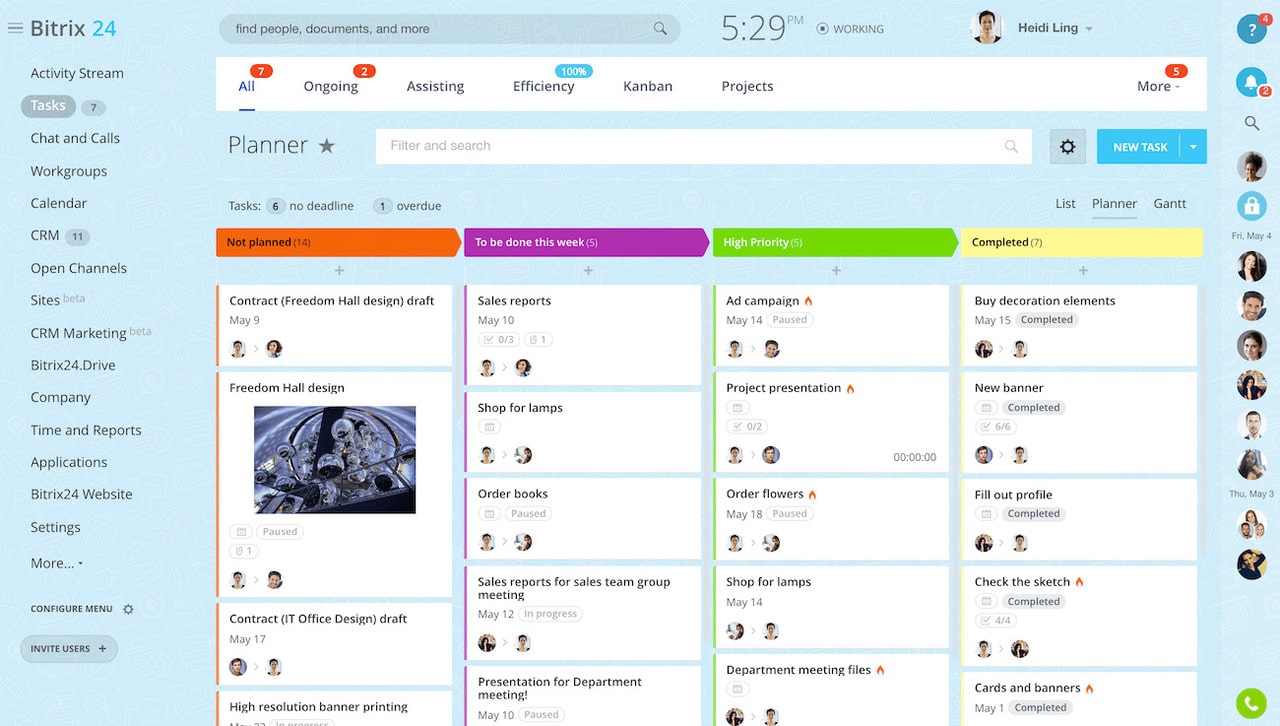Expand the More tab dropdown in top bar

click(1158, 87)
